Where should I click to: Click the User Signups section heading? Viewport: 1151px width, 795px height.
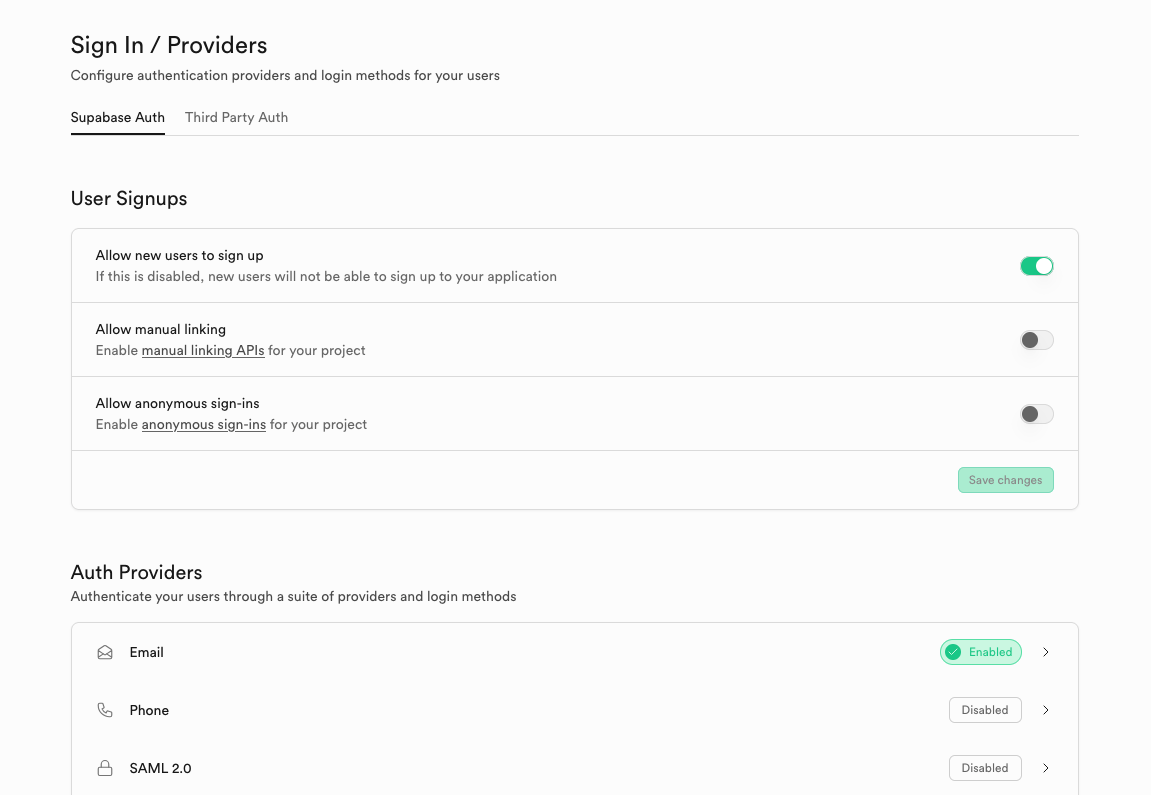click(128, 199)
